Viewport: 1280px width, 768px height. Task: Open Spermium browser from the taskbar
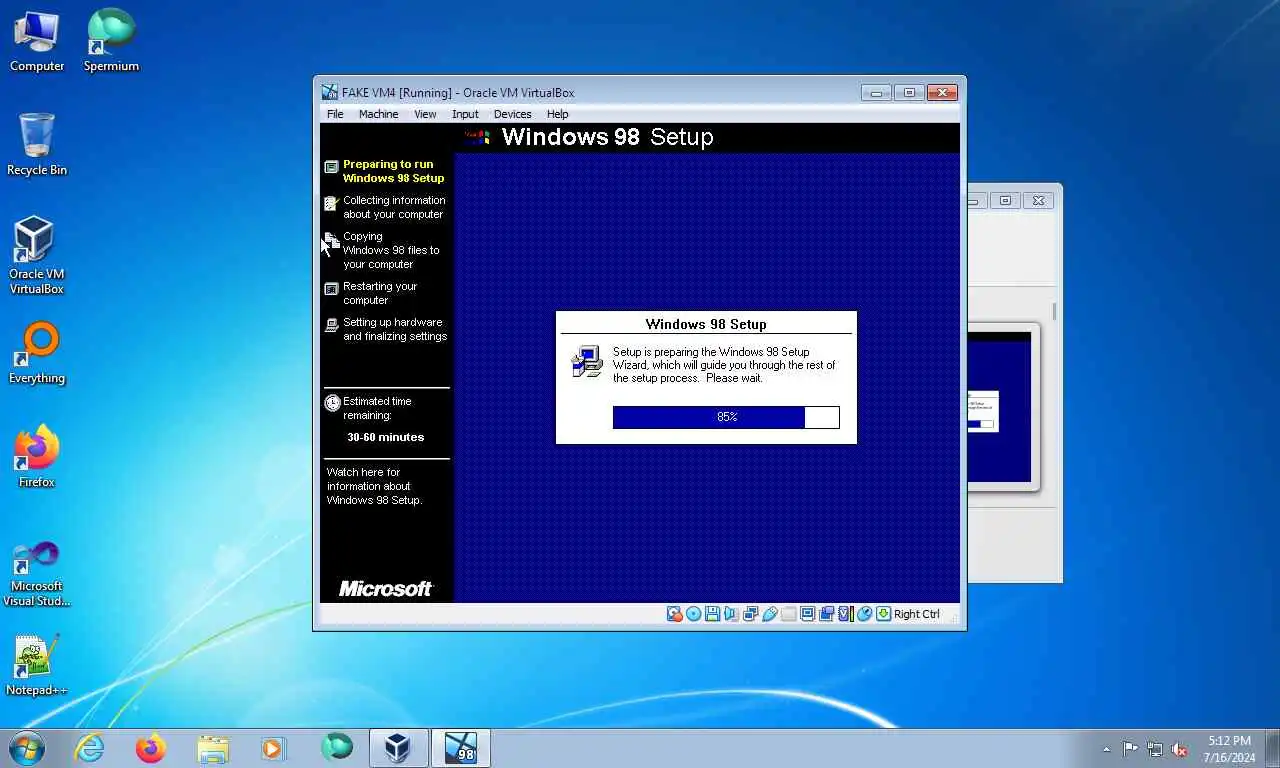pyautogui.click(x=337, y=748)
